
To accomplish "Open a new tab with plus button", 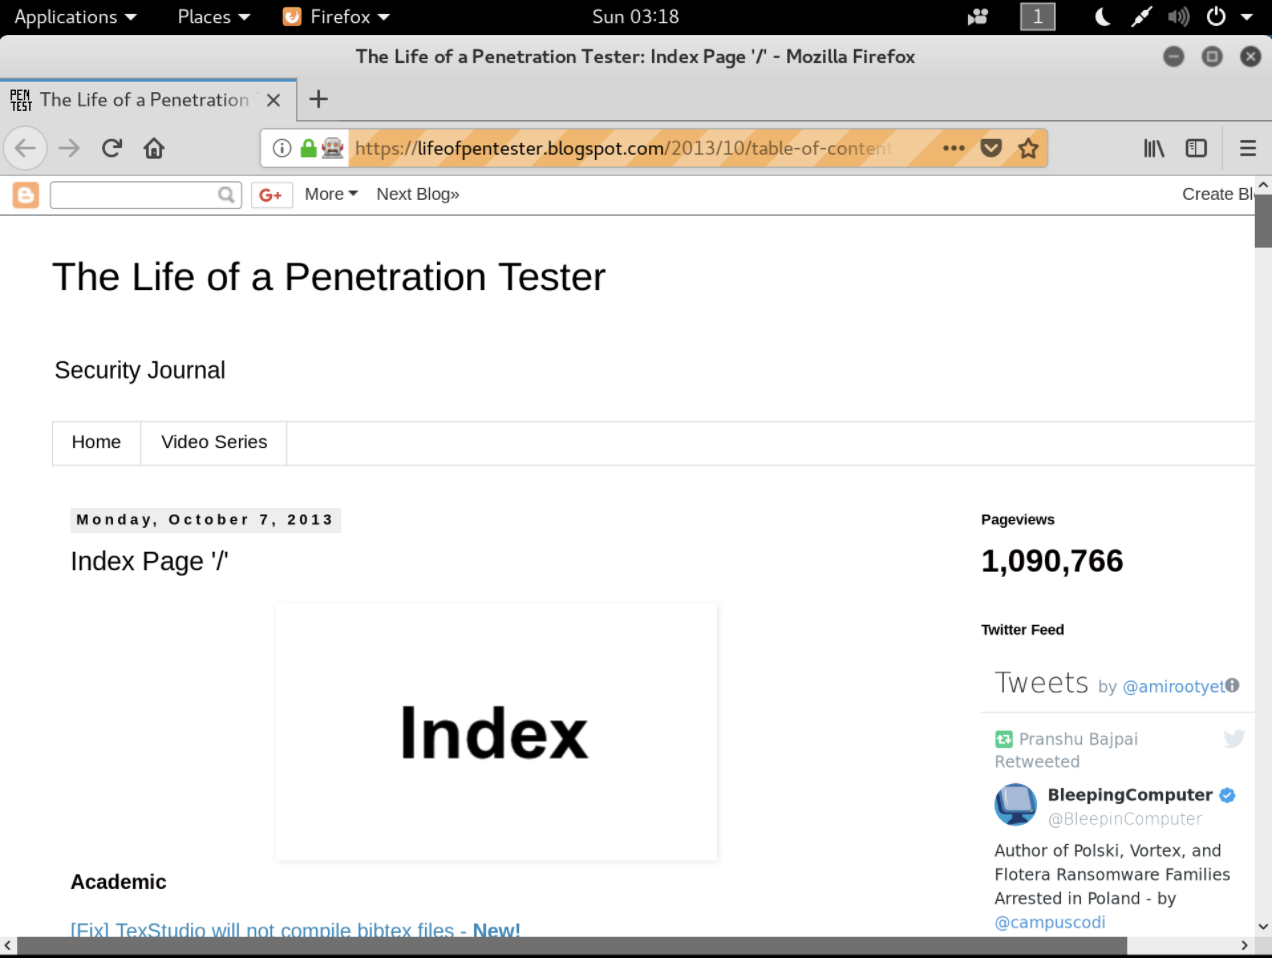I will point(318,99).
